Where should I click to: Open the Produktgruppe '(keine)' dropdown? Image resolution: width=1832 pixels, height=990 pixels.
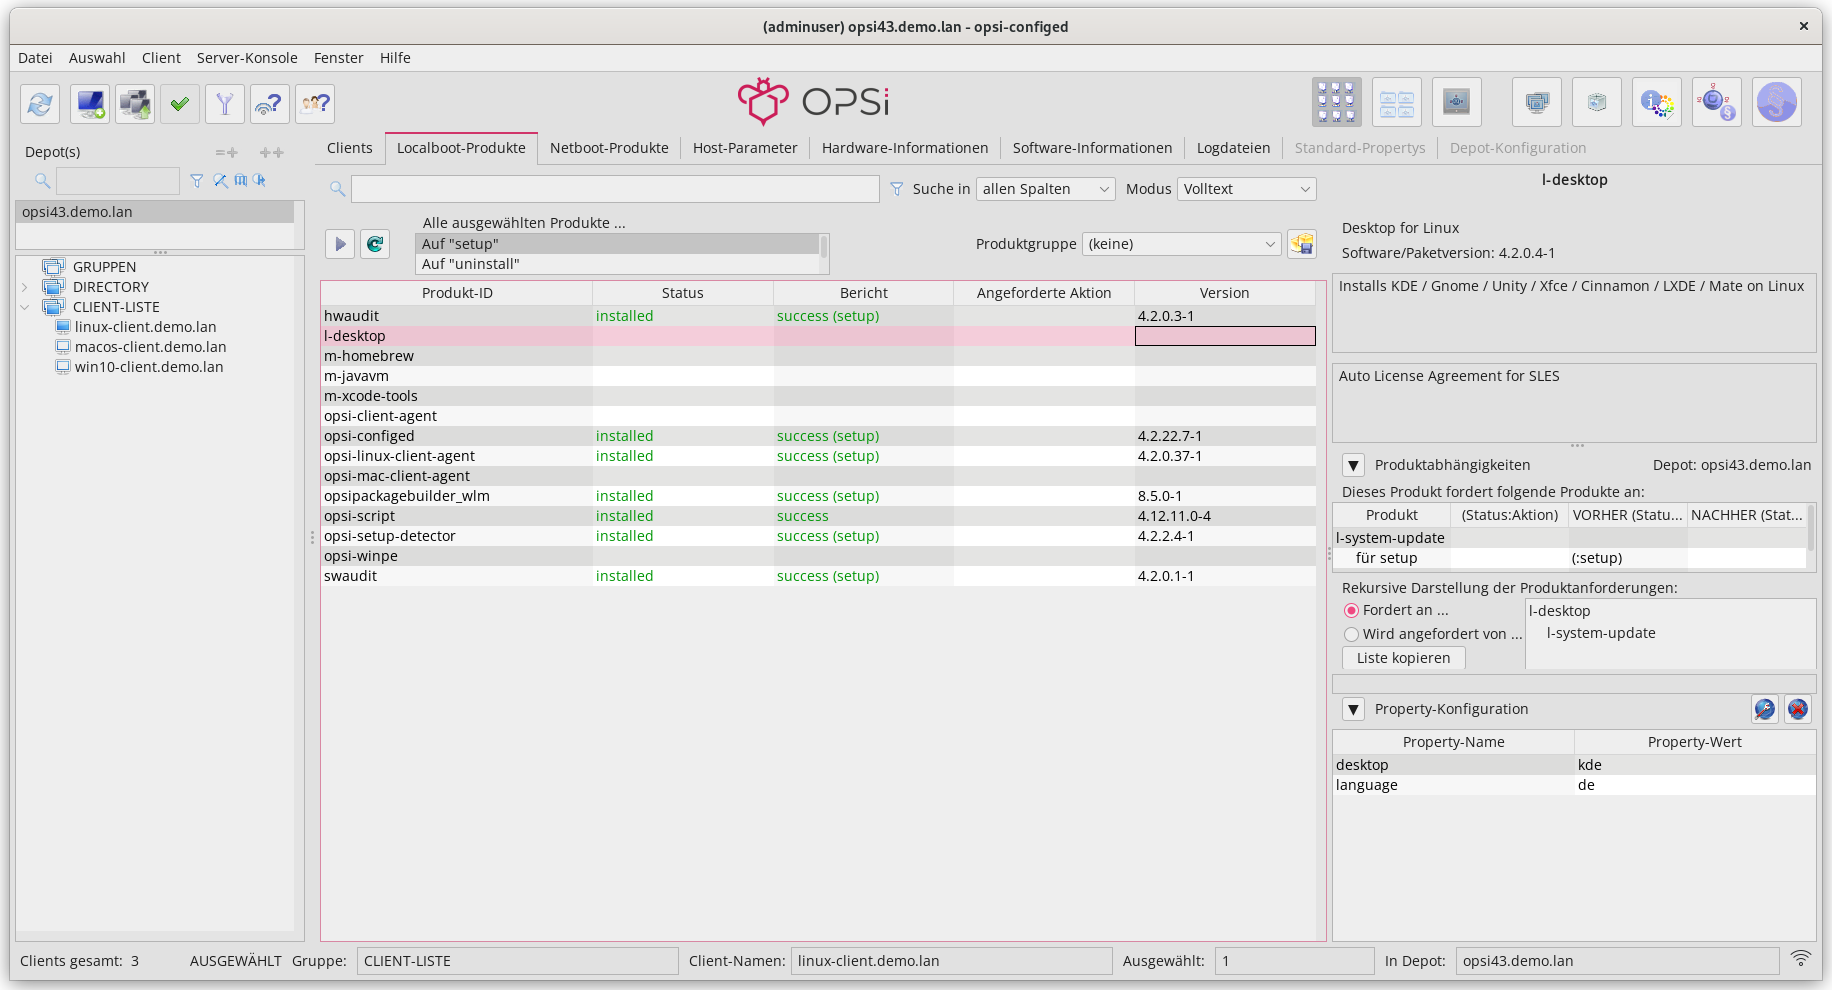1182,244
